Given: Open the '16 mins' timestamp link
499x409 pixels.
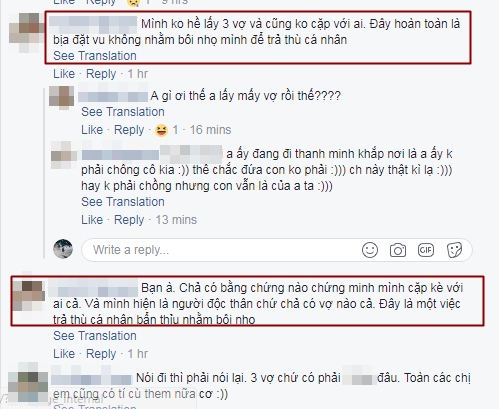Looking at the screenshot, I should (x=210, y=130).
